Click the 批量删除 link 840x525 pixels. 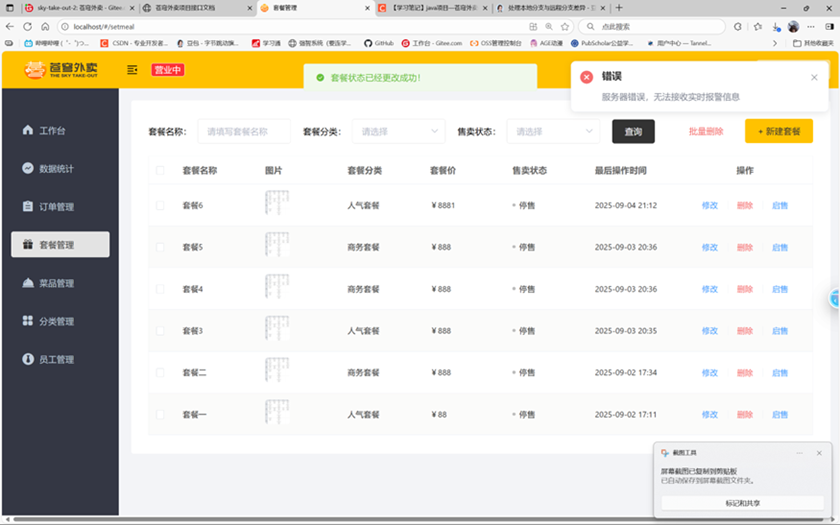(706, 131)
